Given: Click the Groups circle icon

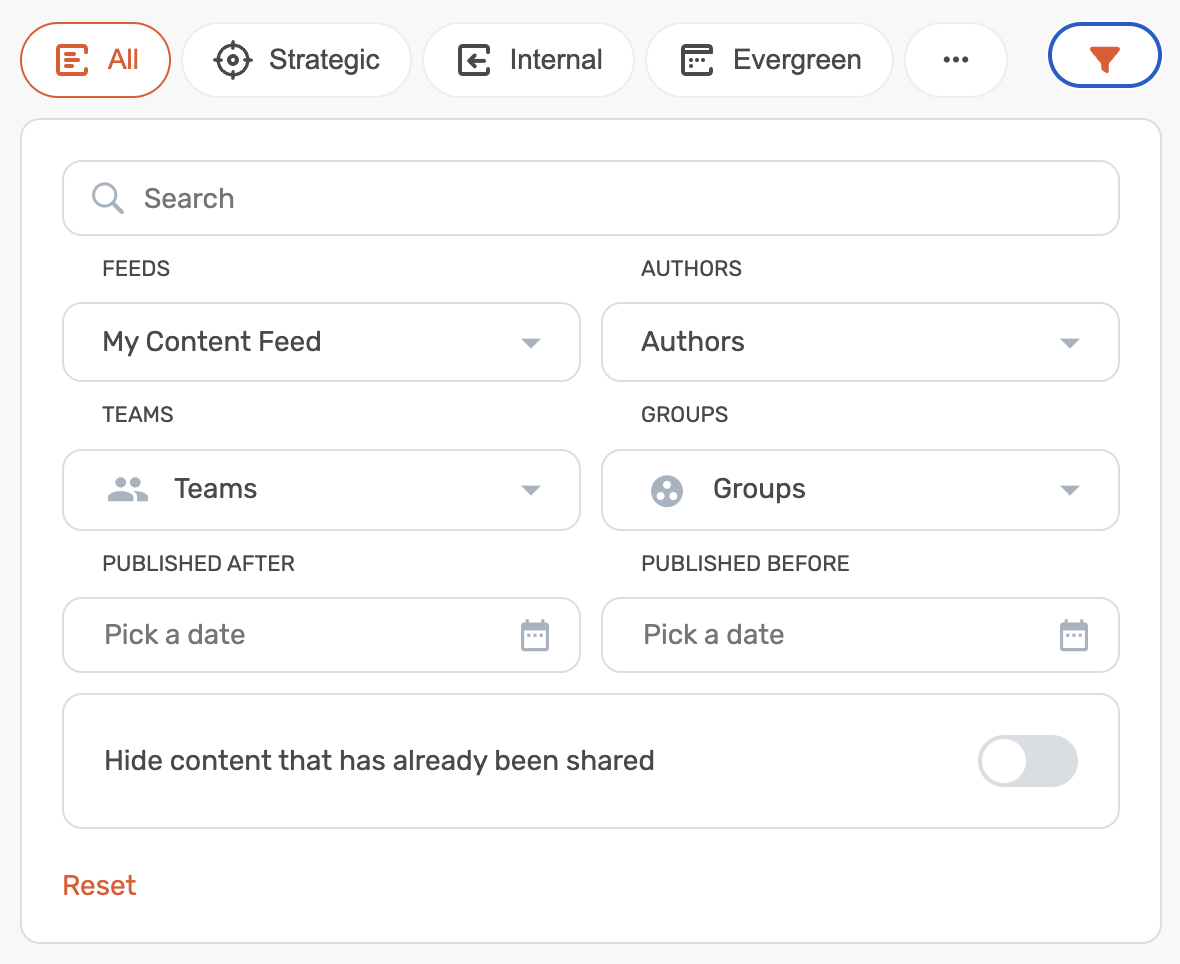Looking at the screenshot, I should pyautogui.click(x=667, y=490).
